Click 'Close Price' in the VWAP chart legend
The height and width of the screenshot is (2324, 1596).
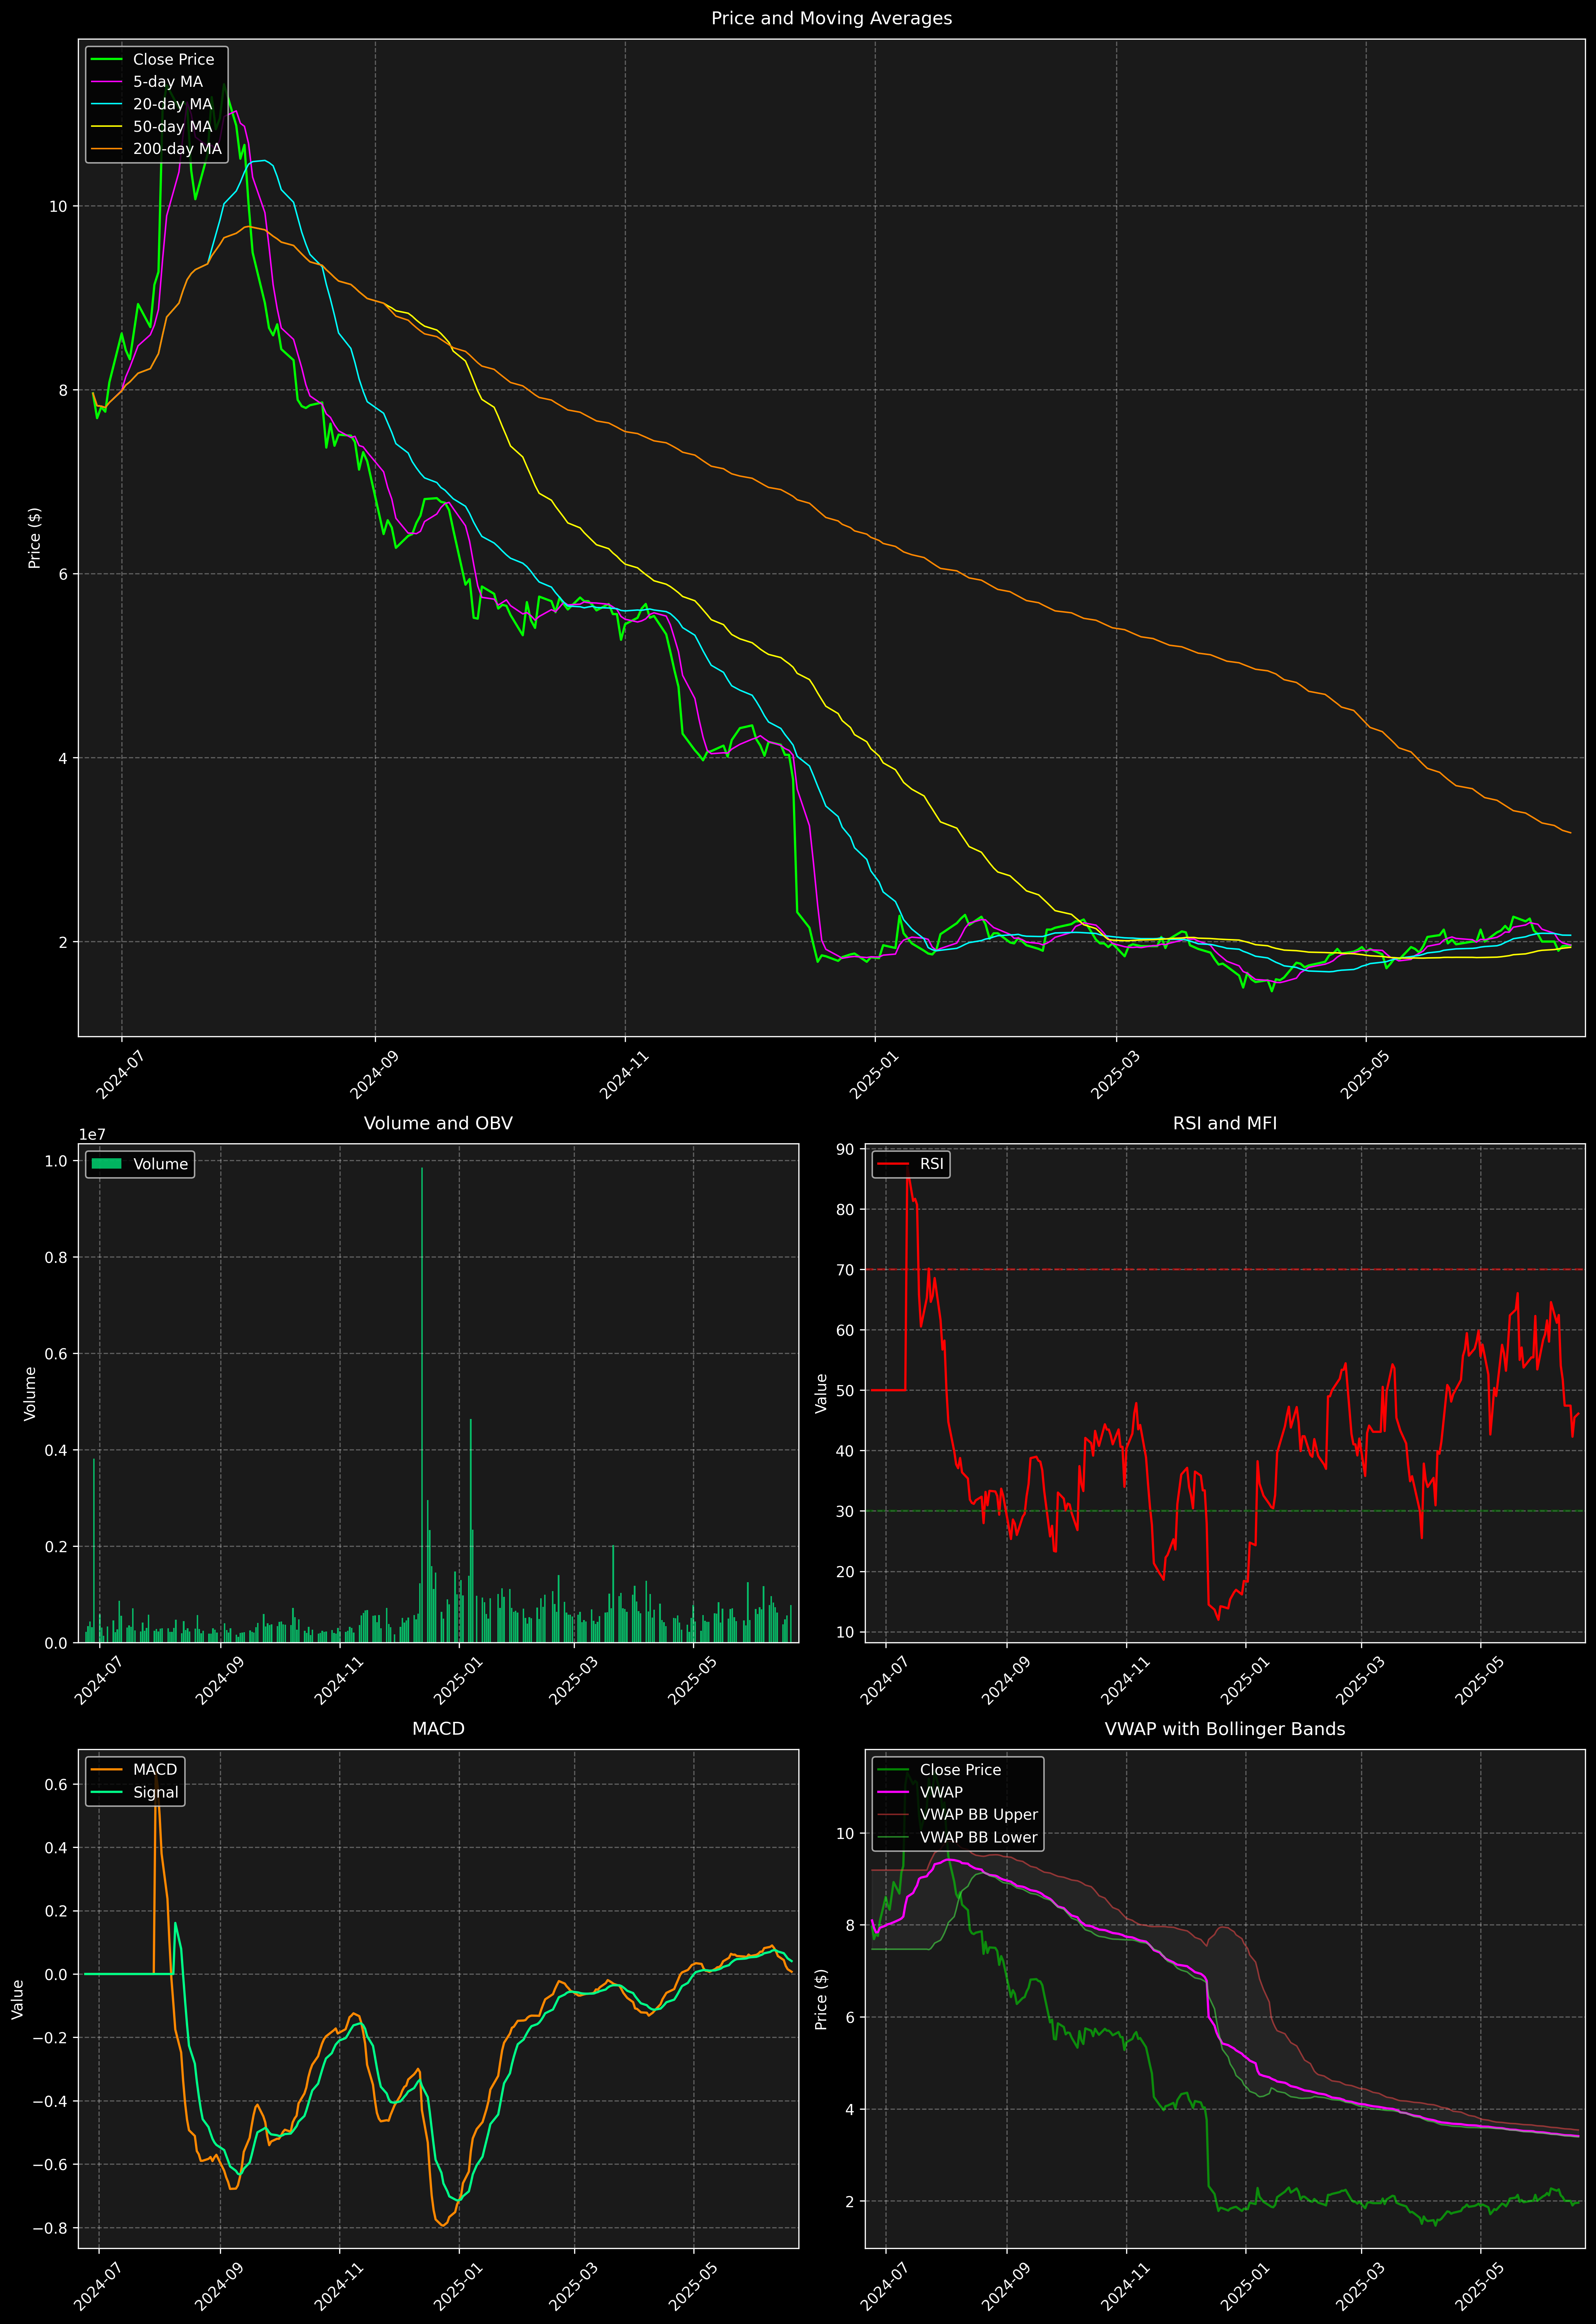point(960,1770)
